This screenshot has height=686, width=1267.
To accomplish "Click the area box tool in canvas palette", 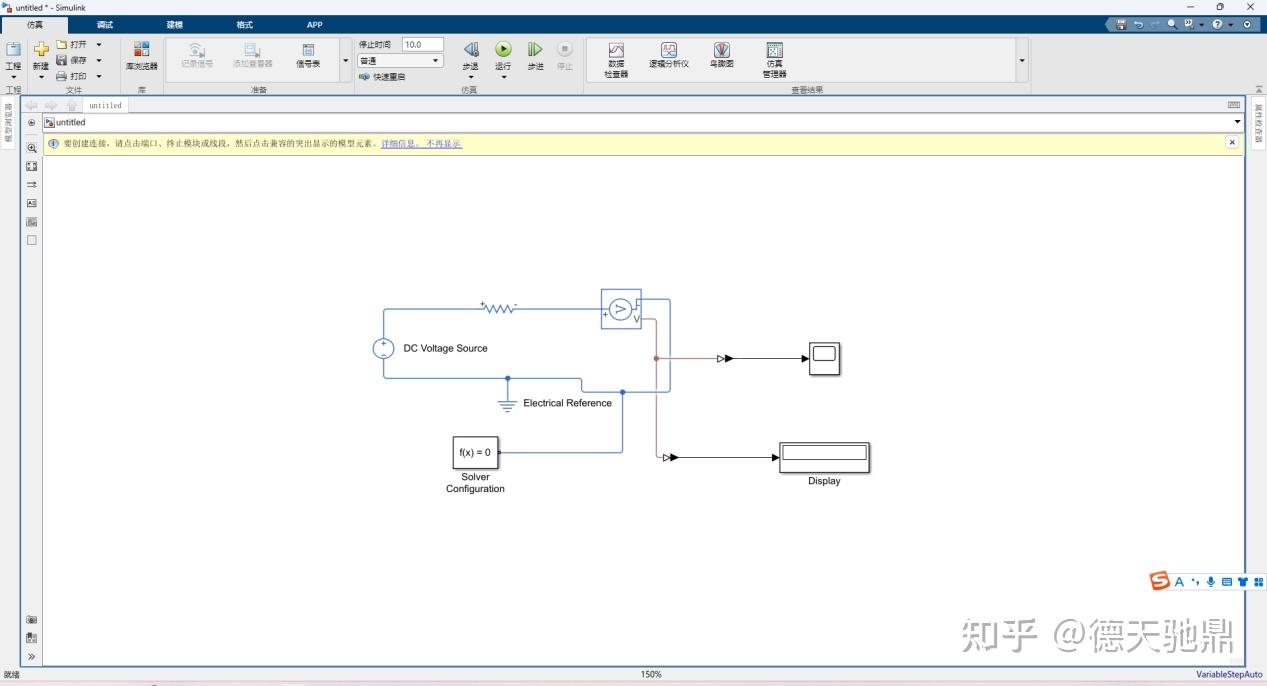I will [32, 240].
